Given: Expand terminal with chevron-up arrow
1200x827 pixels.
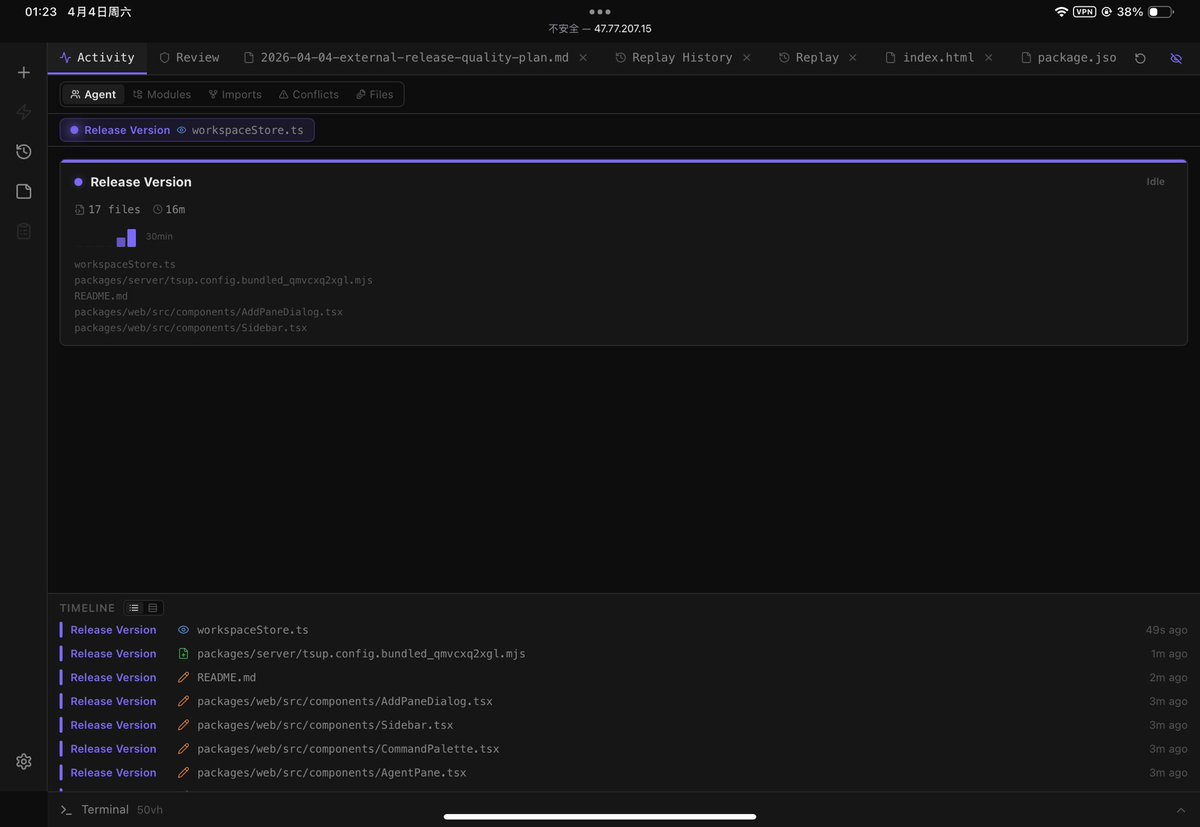Looking at the screenshot, I should 1181,810.
